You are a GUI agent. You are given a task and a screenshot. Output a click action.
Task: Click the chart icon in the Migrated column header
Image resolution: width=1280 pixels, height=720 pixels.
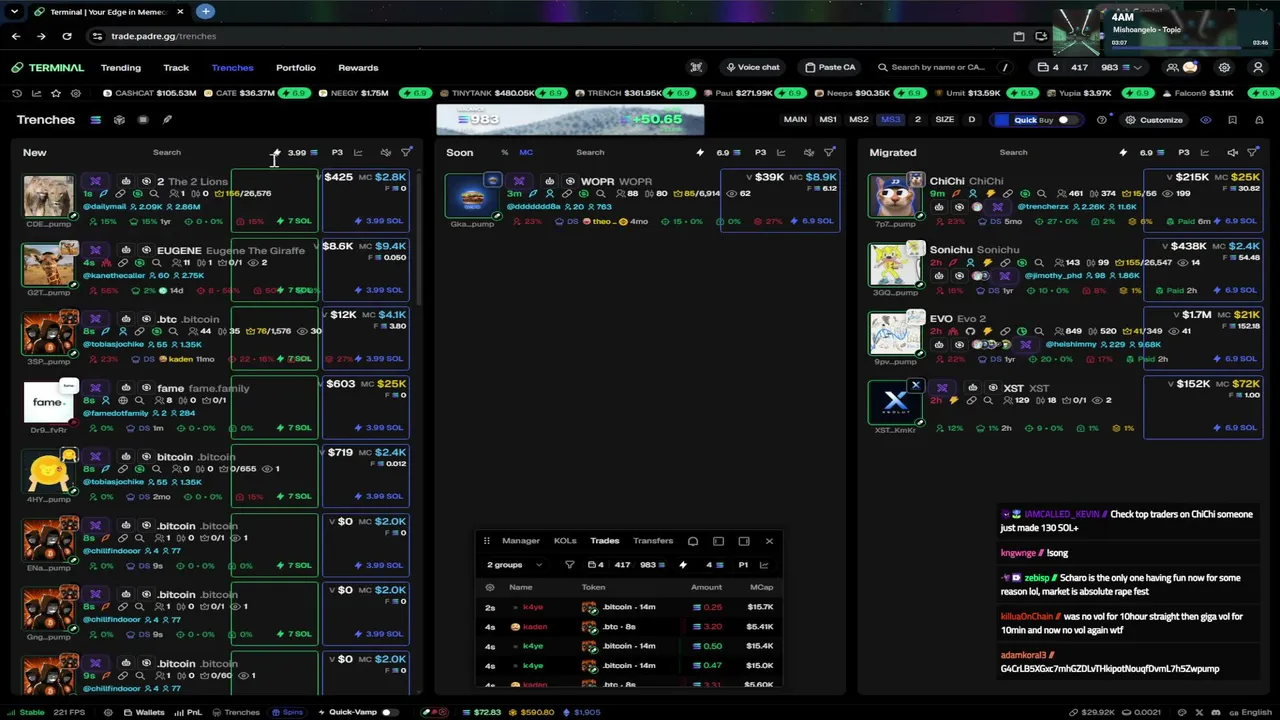1205,152
